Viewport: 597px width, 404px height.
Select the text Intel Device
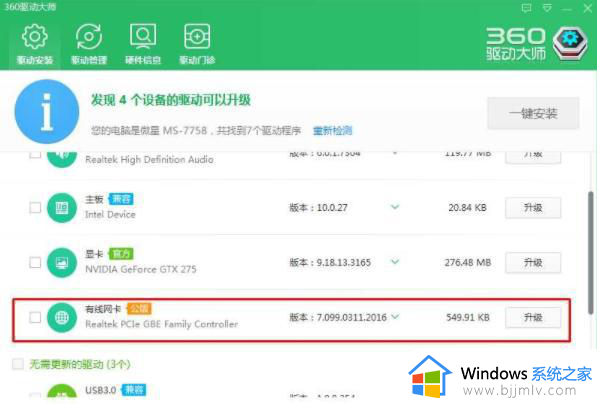tap(110, 214)
